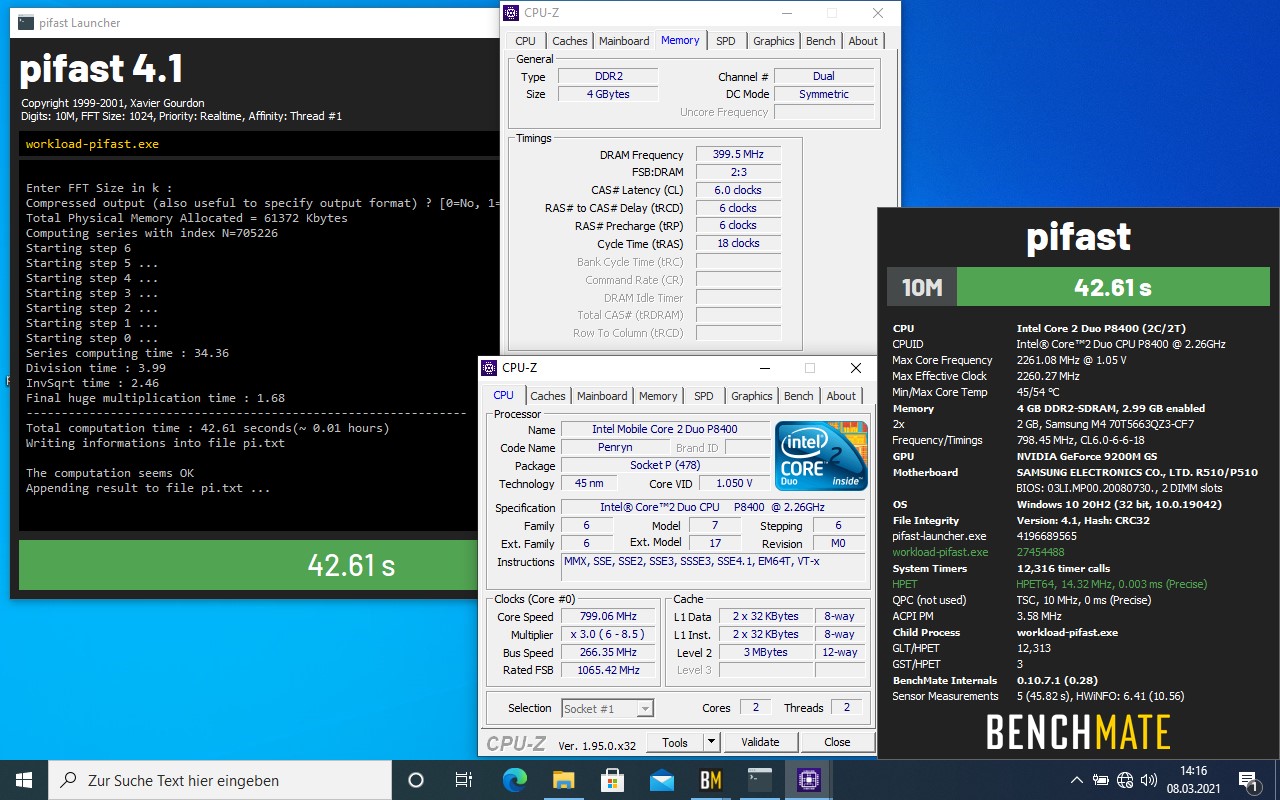Open volume tray icon
1280x800 pixels.
[1149, 780]
